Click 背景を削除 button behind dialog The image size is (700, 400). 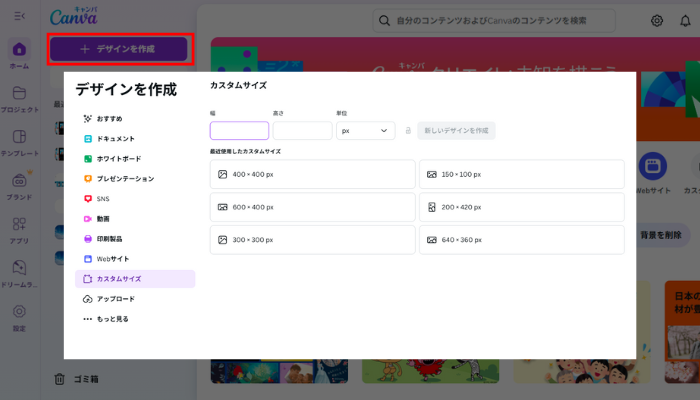pos(660,235)
